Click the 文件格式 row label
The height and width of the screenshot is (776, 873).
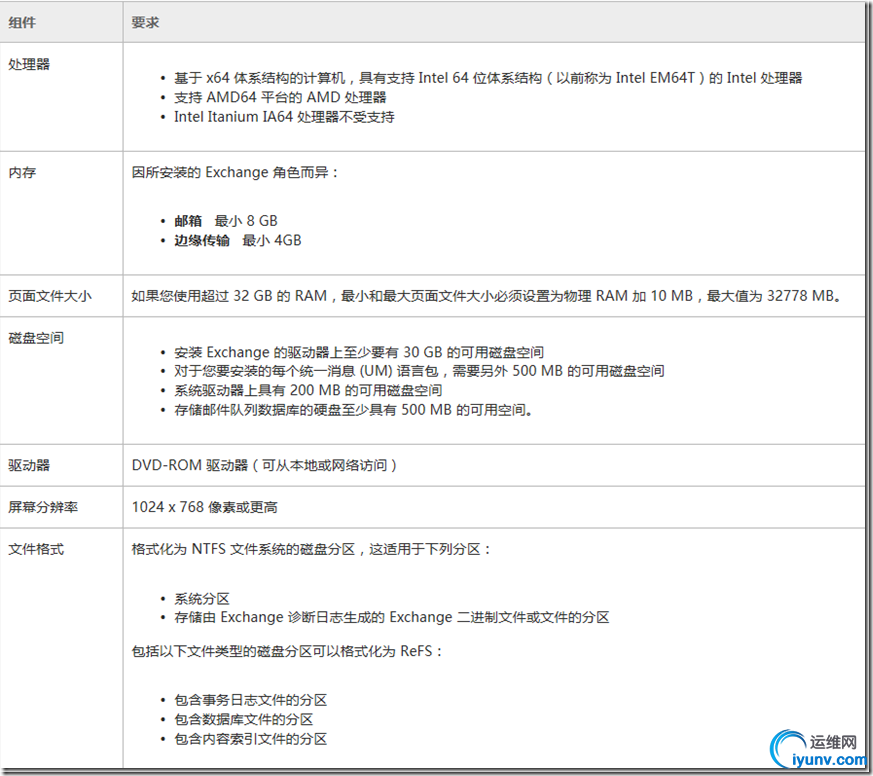click(36, 549)
